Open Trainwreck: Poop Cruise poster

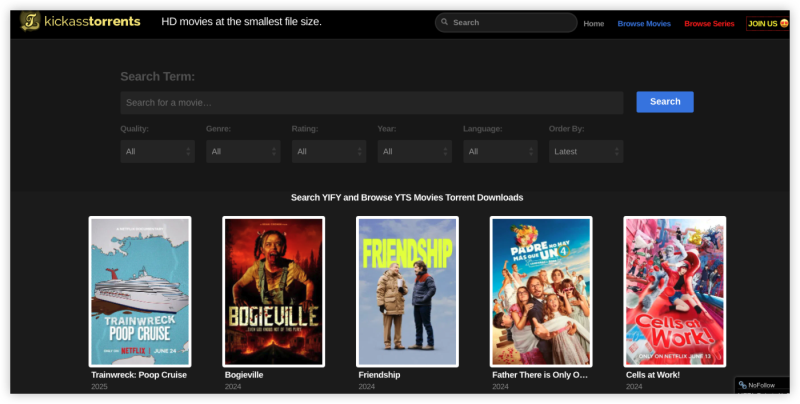[x=140, y=292]
